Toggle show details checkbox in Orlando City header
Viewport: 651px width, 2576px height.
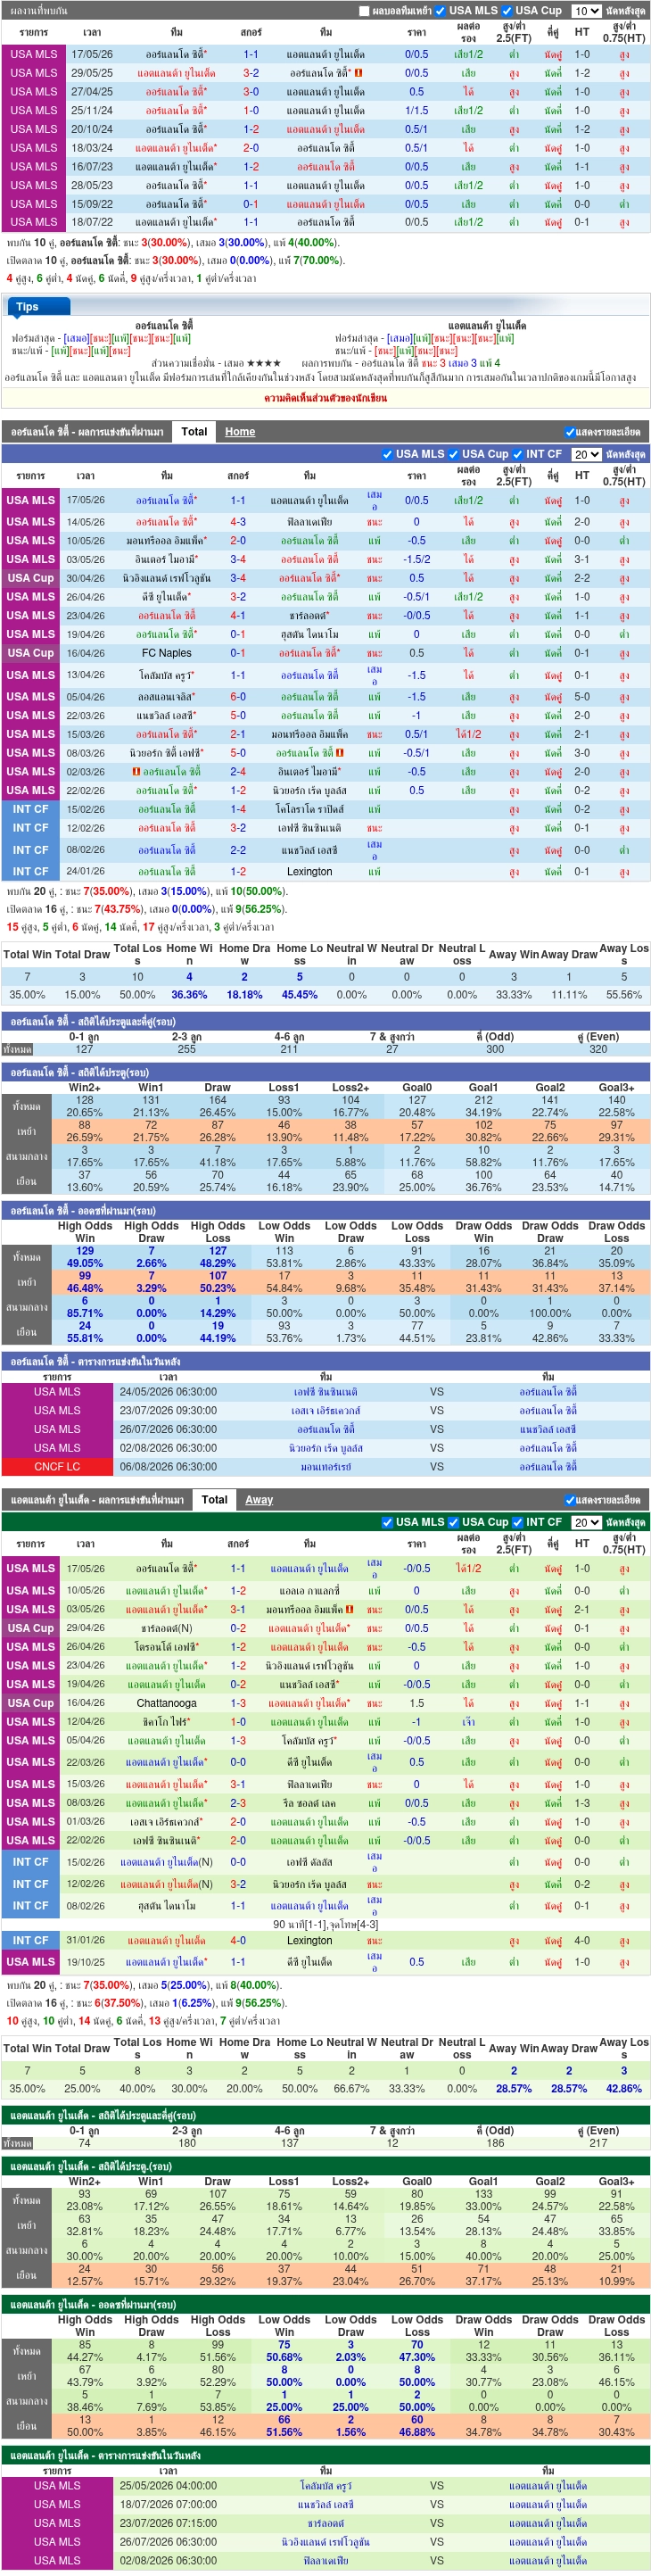(x=570, y=432)
